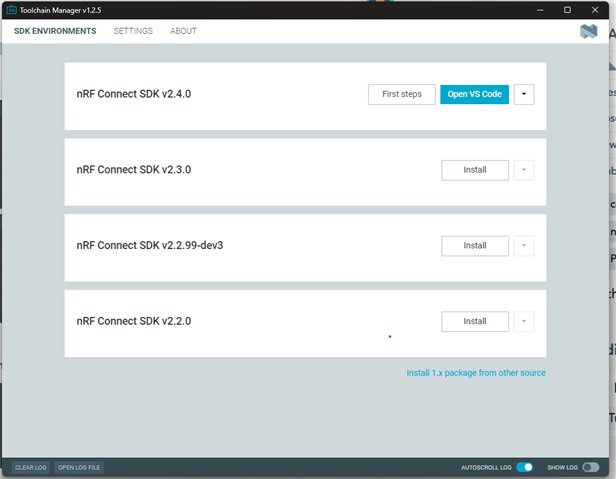Open dropdown arrow for SDK v2.2.99-dev3
The image size is (616, 479).
tap(524, 246)
